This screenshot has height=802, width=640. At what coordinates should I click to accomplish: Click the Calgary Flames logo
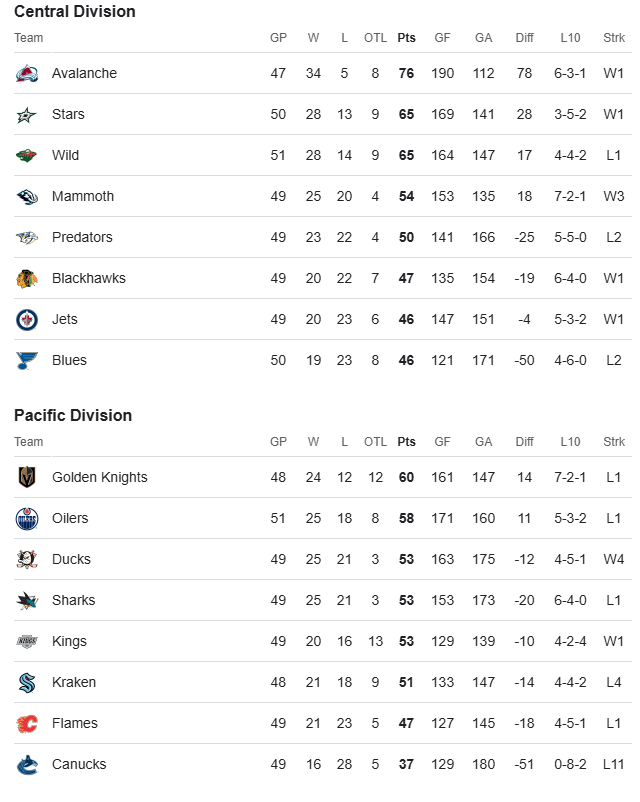(x=27, y=723)
